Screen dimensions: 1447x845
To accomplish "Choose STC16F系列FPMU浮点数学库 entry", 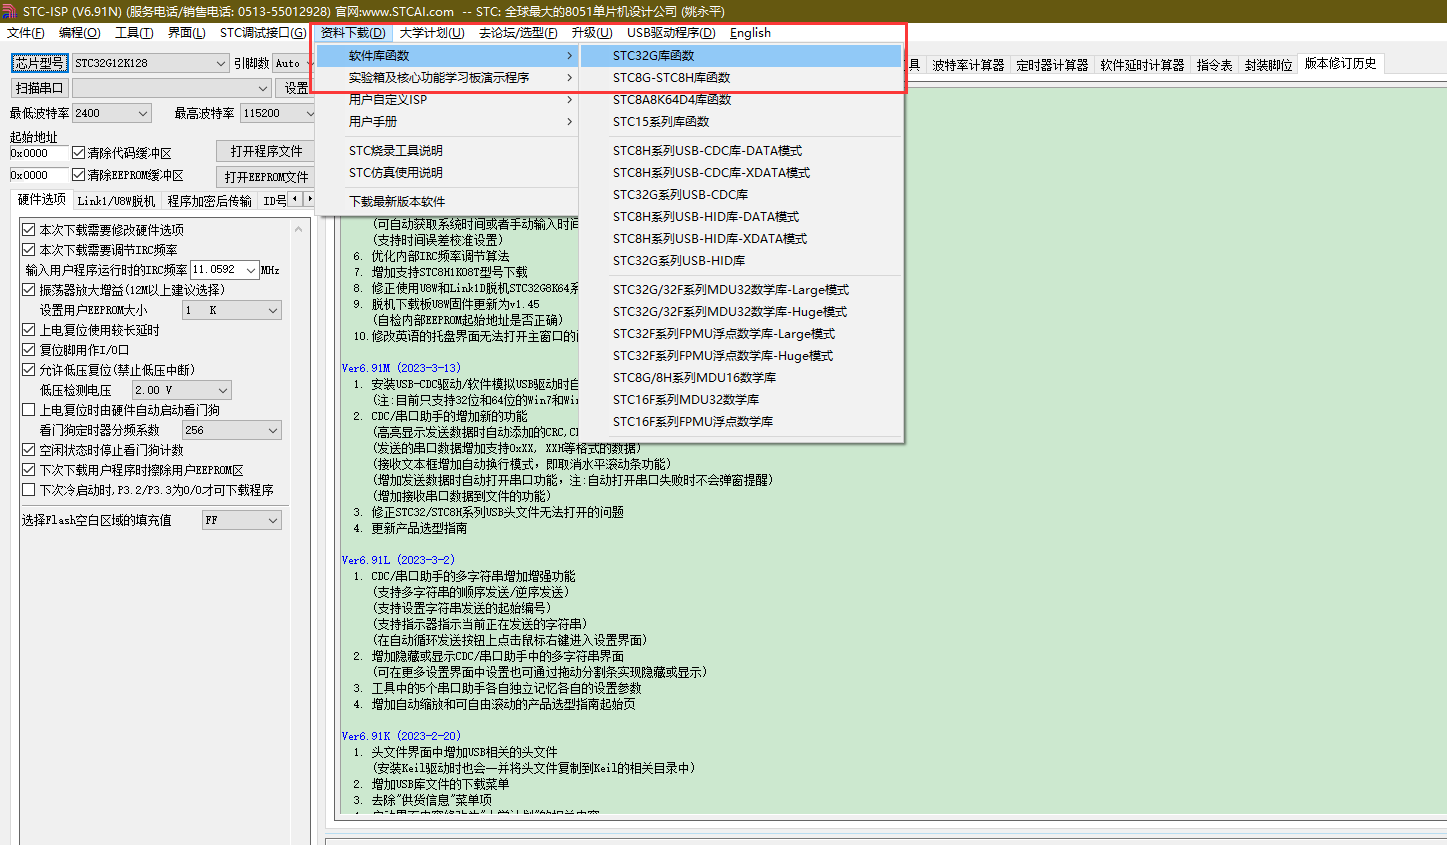I will (741, 422).
